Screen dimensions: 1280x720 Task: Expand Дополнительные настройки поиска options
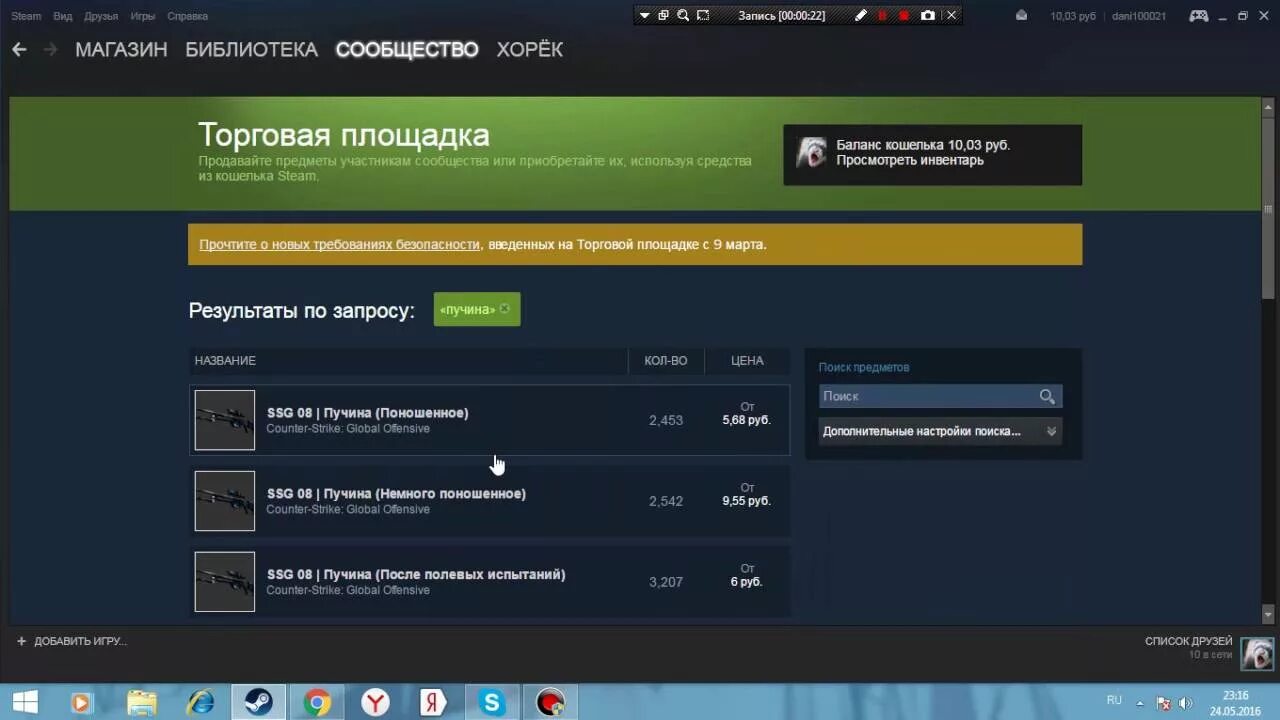click(940, 431)
